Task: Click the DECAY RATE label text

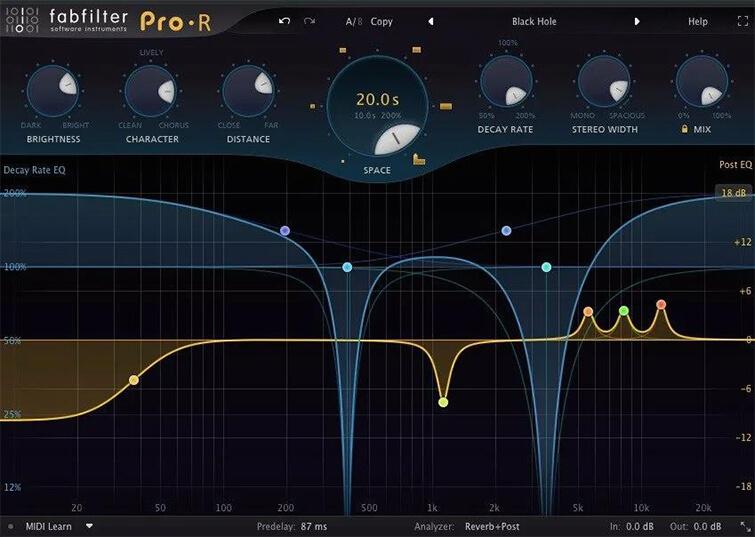Action: pyautogui.click(x=505, y=130)
